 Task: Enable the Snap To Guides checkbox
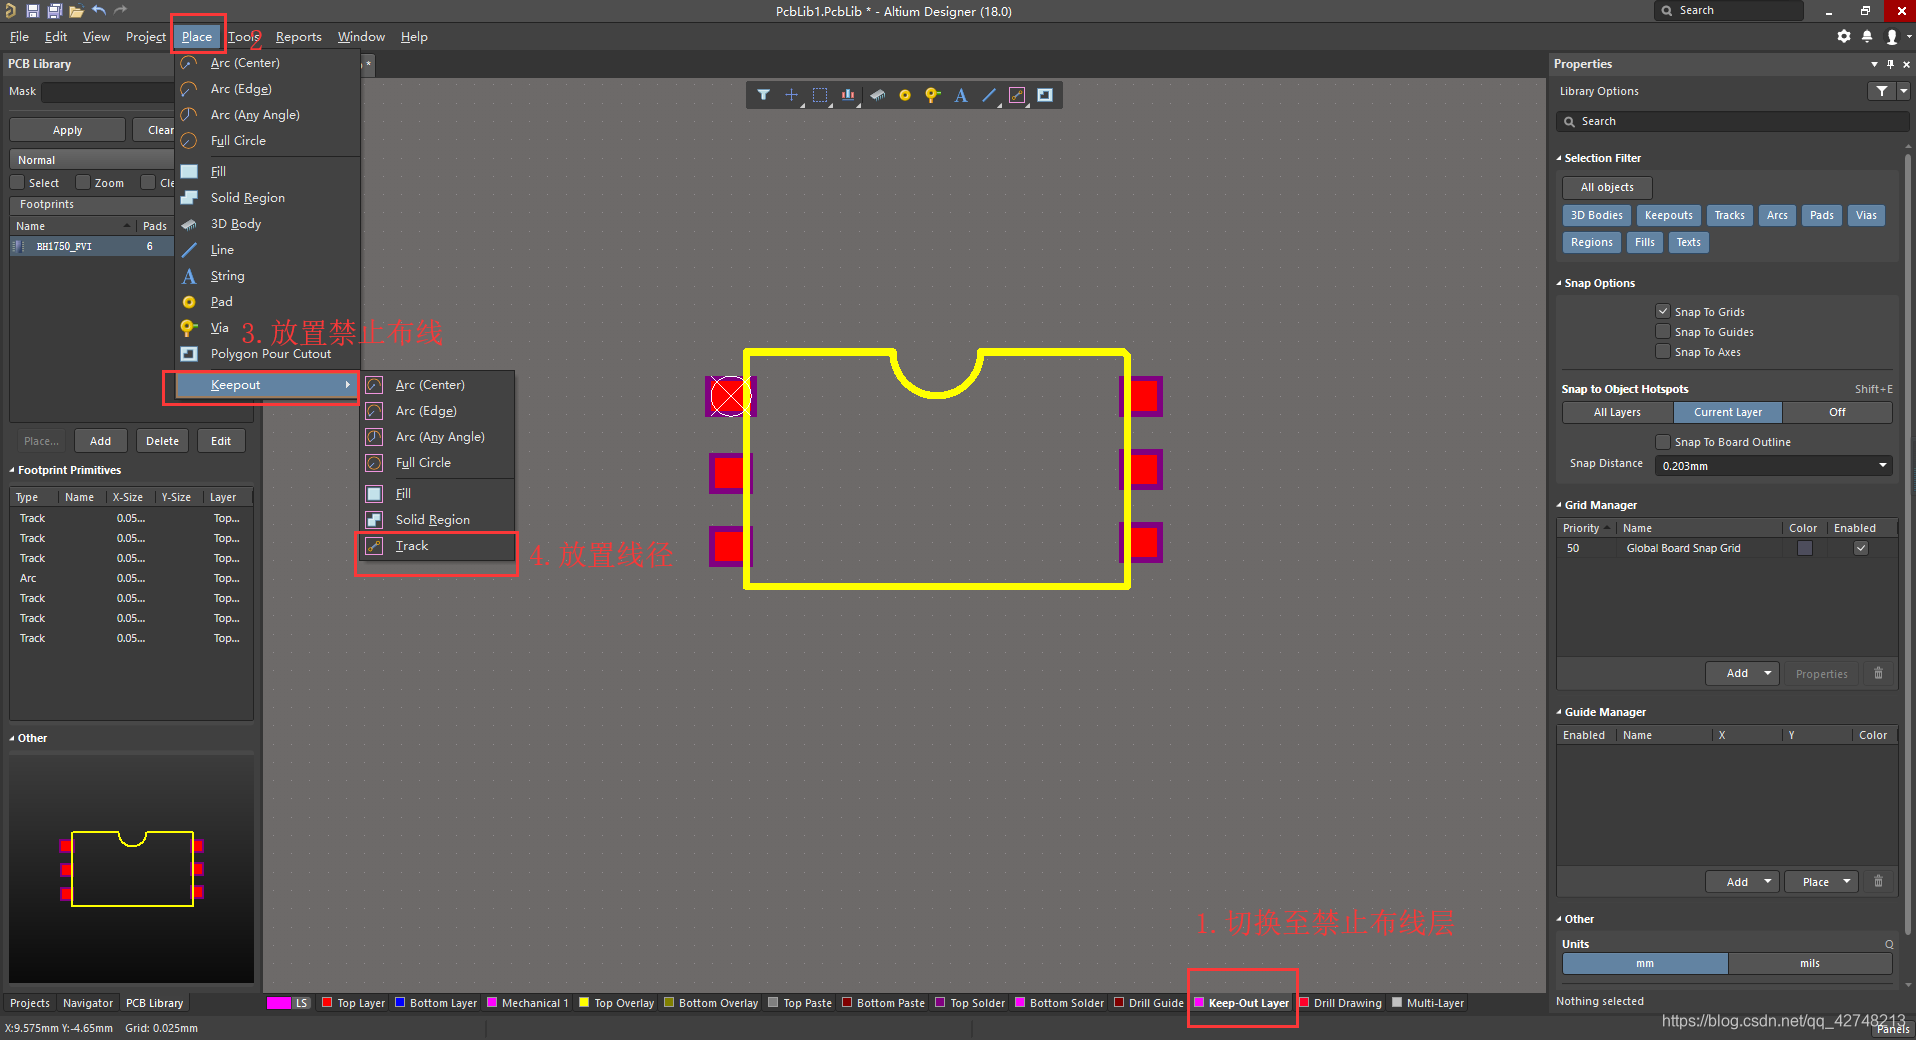tap(1663, 331)
